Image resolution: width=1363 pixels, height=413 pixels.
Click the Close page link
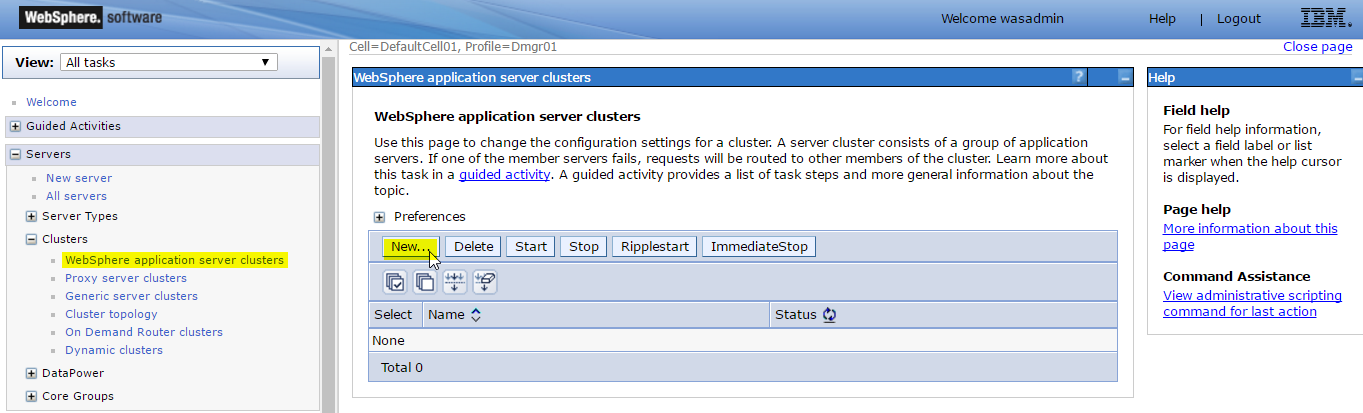1317,47
